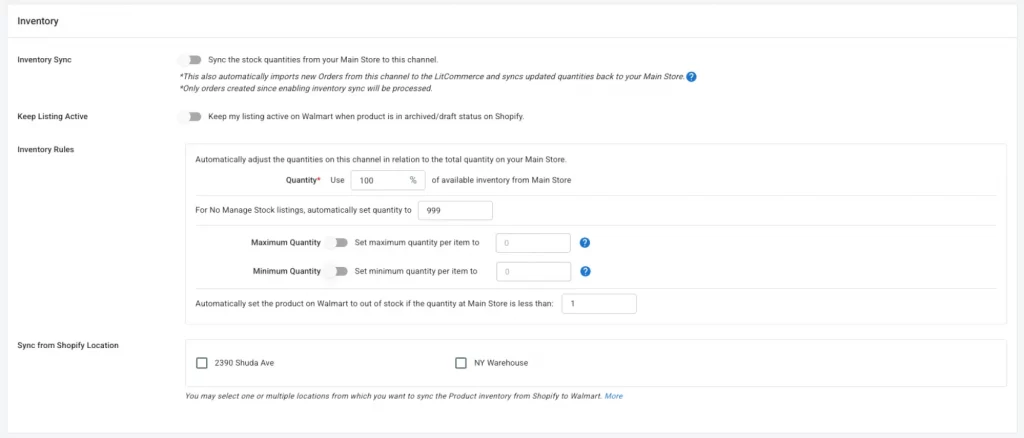
Task: Click 'For No Manage Stock listings' text
Action: tap(304, 211)
